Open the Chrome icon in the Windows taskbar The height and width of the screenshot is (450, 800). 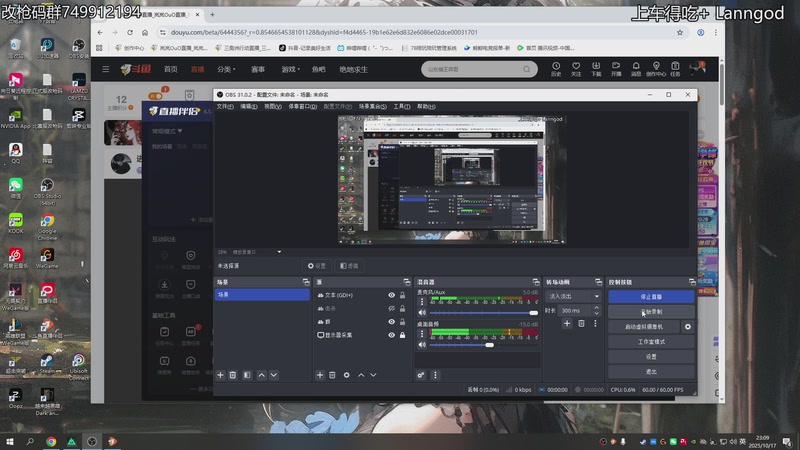tap(51, 441)
